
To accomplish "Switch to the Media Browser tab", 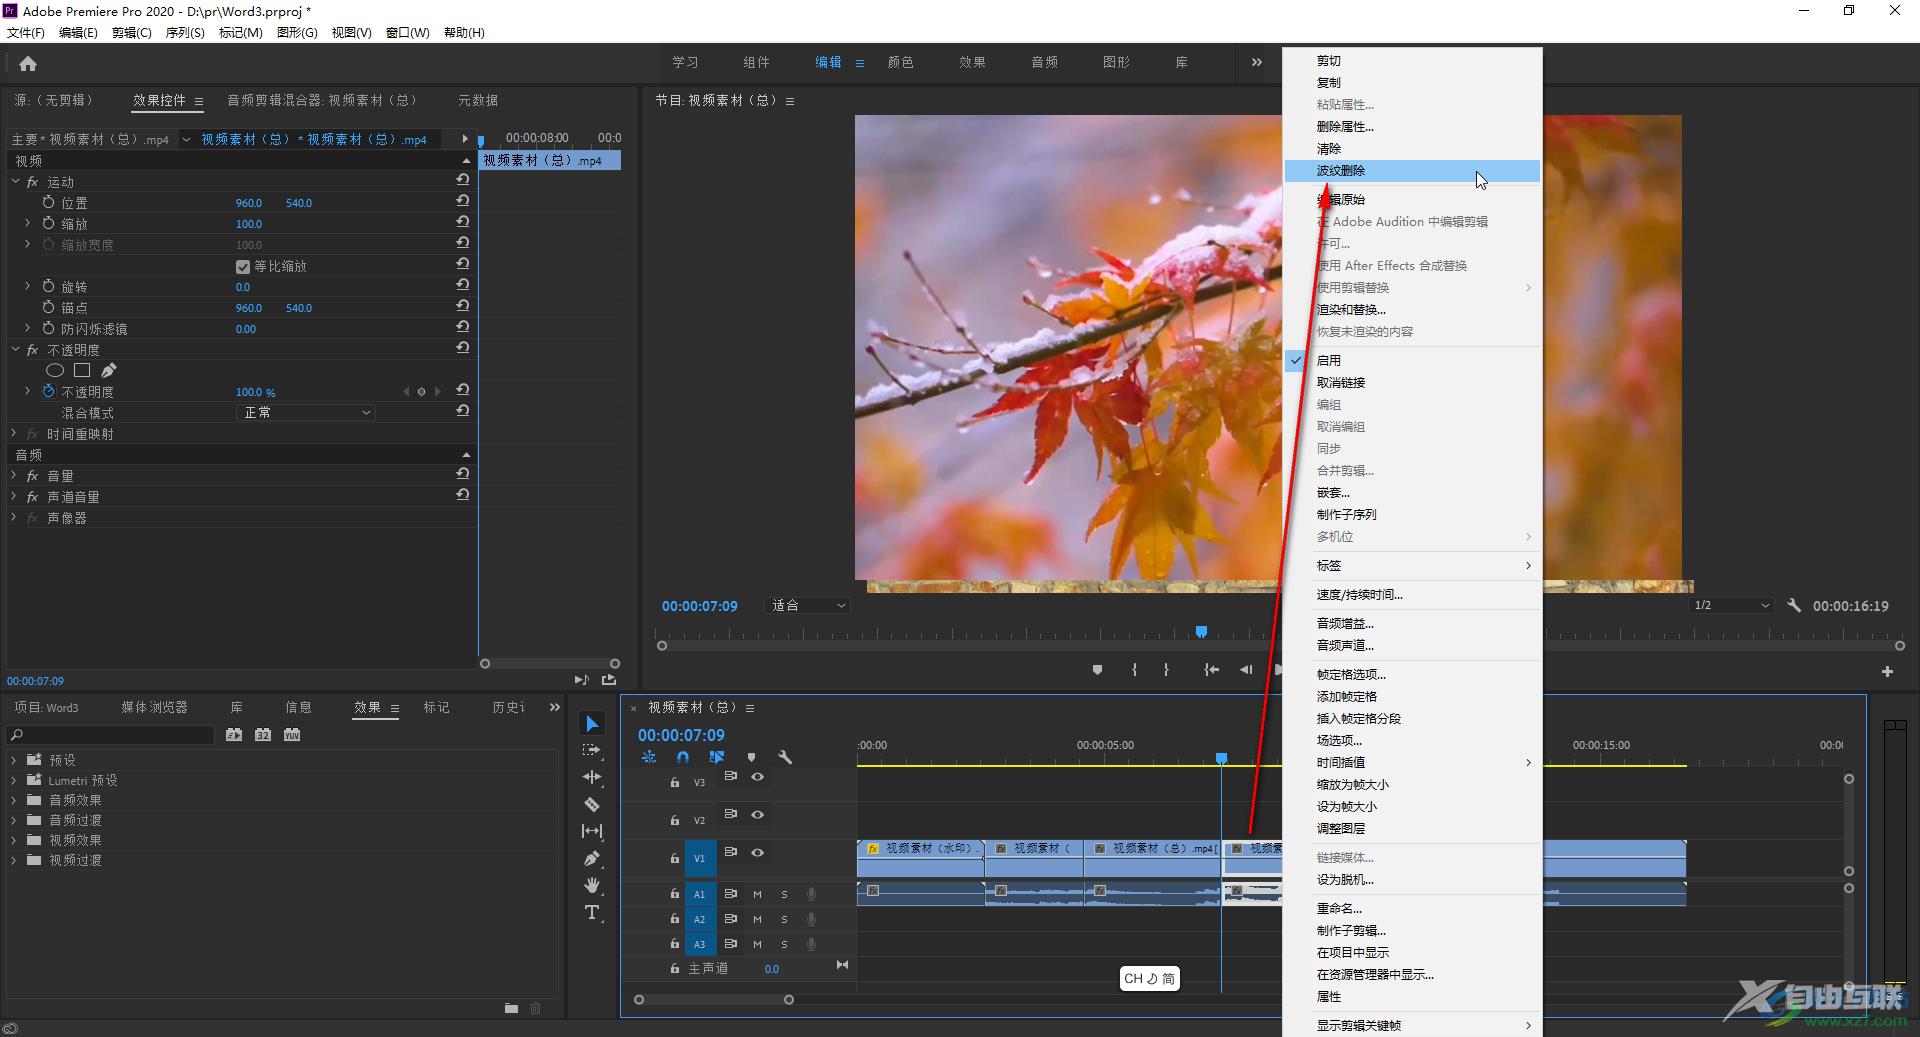I will click(154, 707).
